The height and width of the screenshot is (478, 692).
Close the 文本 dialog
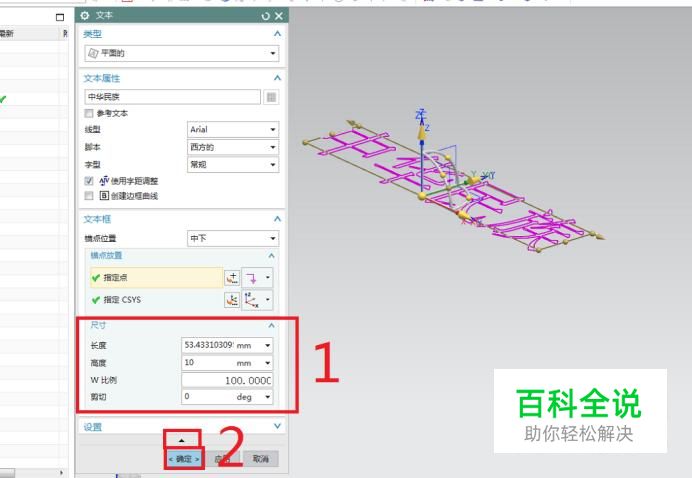(279, 16)
